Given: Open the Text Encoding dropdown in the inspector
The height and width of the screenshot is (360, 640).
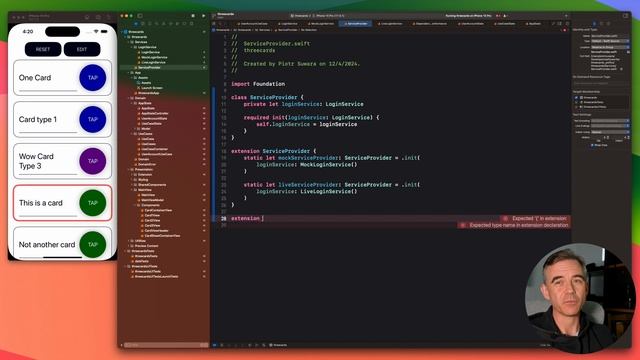Looking at the screenshot, I should (x=610, y=121).
